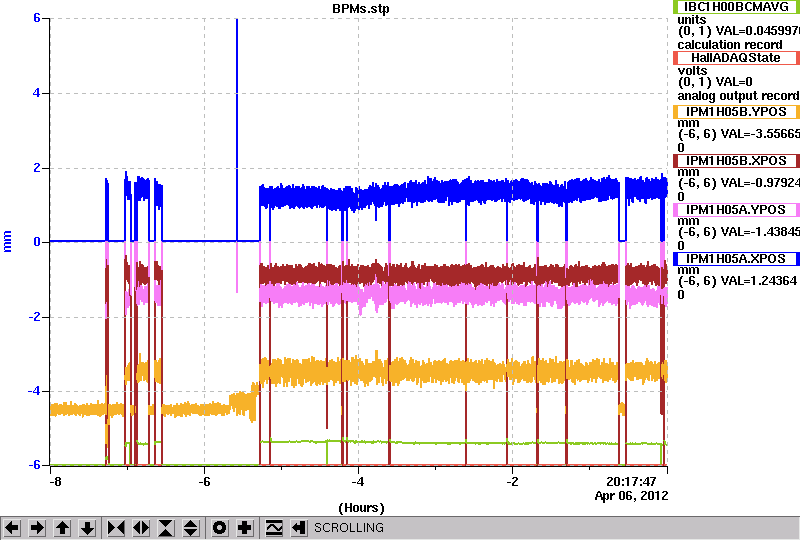Image resolution: width=800 pixels, height=540 pixels.
Task: Click the 20:17:47 timestamp on the time axis
Action: (x=631, y=482)
